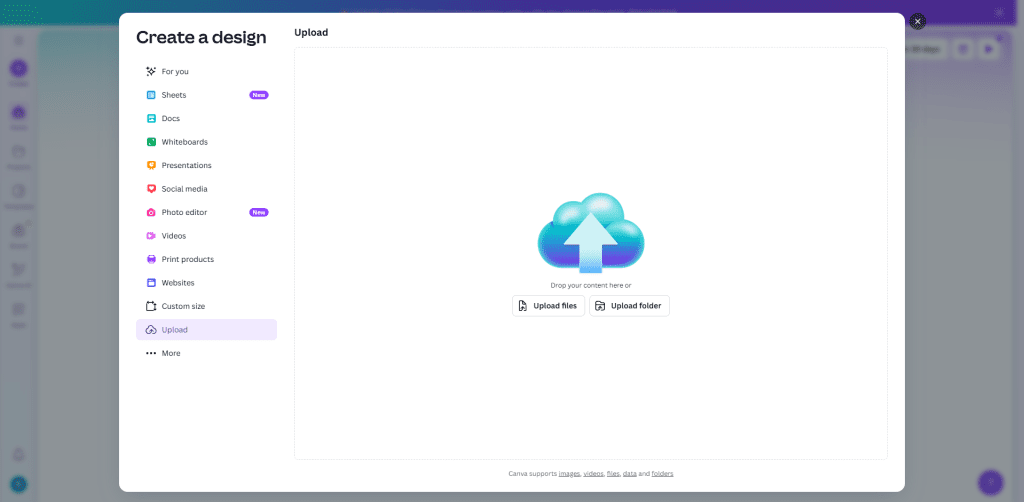
Task: Click the Templates icon, background sidebar
Action: [19, 191]
